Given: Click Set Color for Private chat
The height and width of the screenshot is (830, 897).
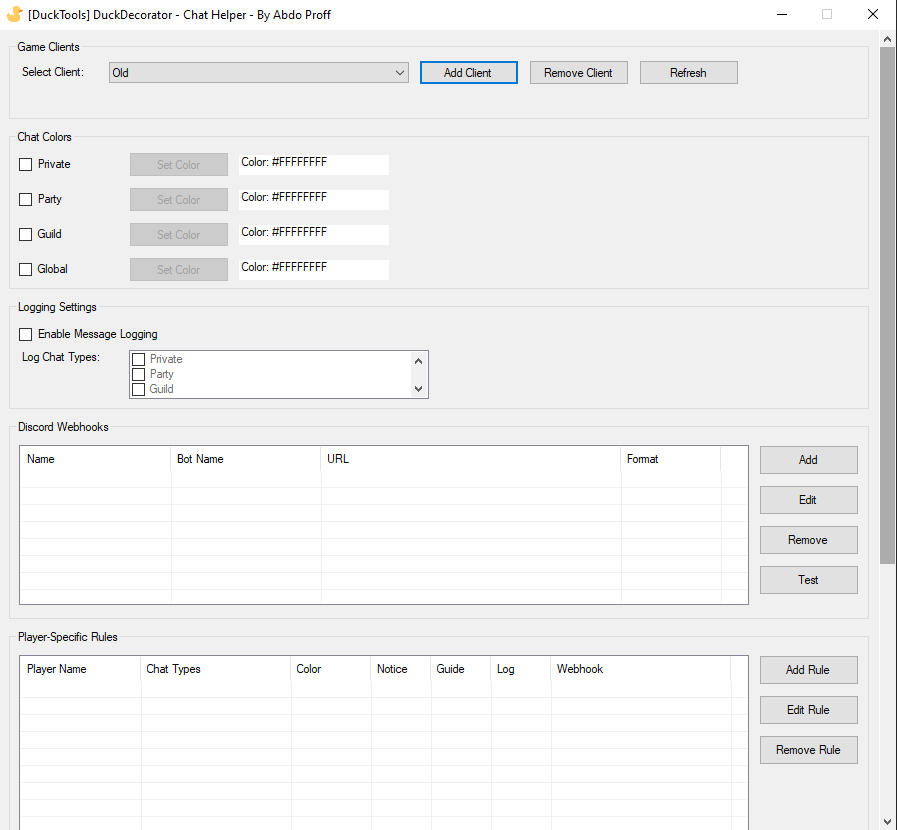Looking at the screenshot, I should tap(178, 164).
